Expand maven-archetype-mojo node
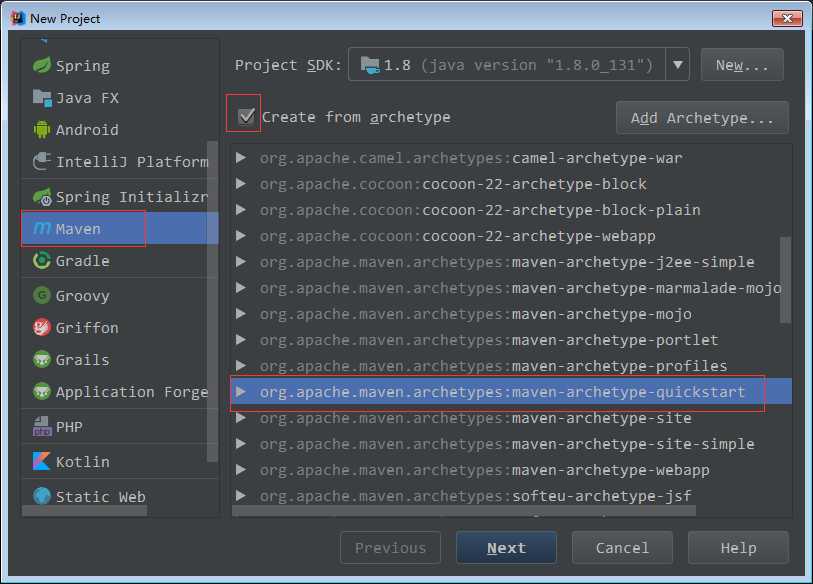This screenshot has width=813, height=584. point(241,313)
